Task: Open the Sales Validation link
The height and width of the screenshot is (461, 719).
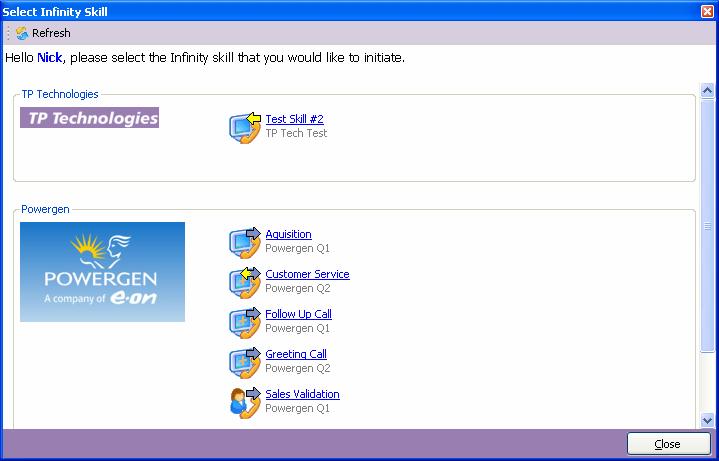Action: coord(303,394)
